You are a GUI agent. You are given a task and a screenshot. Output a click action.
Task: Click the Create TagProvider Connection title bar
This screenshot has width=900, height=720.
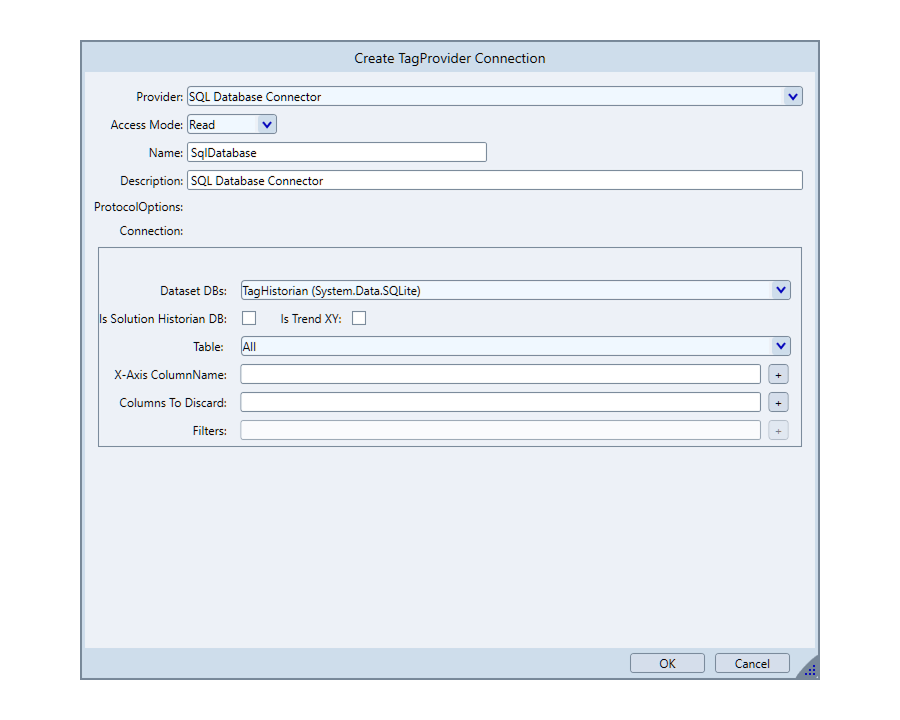pos(450,58)
